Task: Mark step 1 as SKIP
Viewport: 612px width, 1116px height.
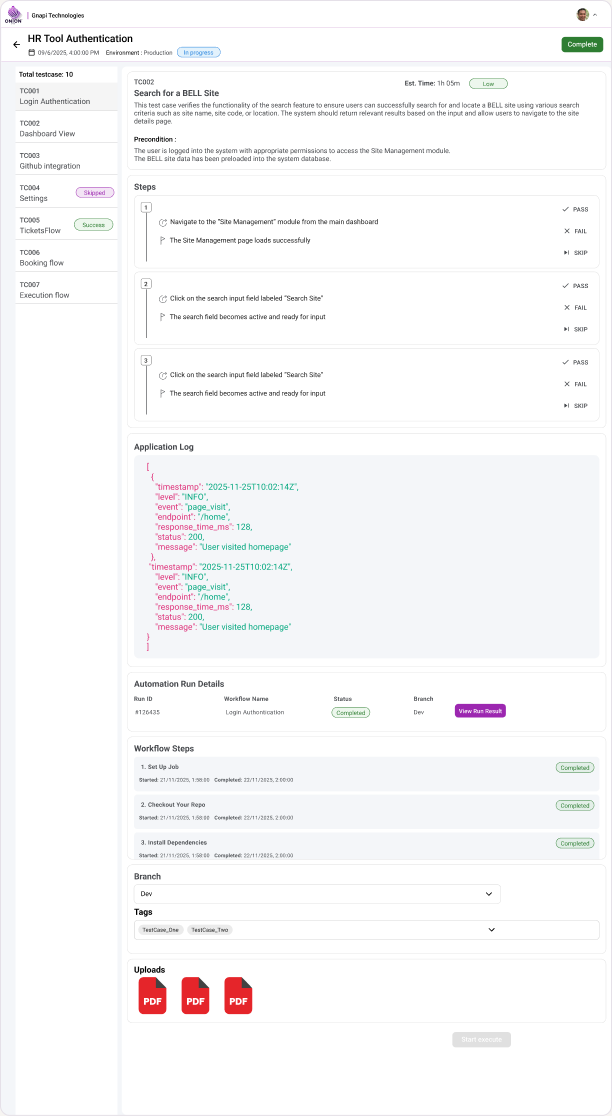Action: pyautogui.click(x=575, y=253)
